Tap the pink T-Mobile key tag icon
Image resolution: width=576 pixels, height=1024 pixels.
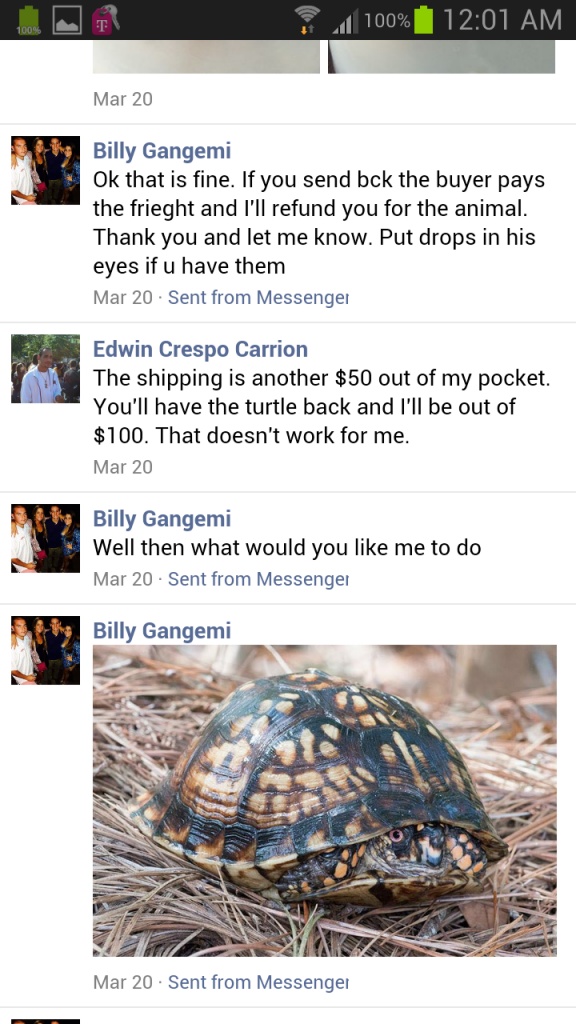click(104, 19)
